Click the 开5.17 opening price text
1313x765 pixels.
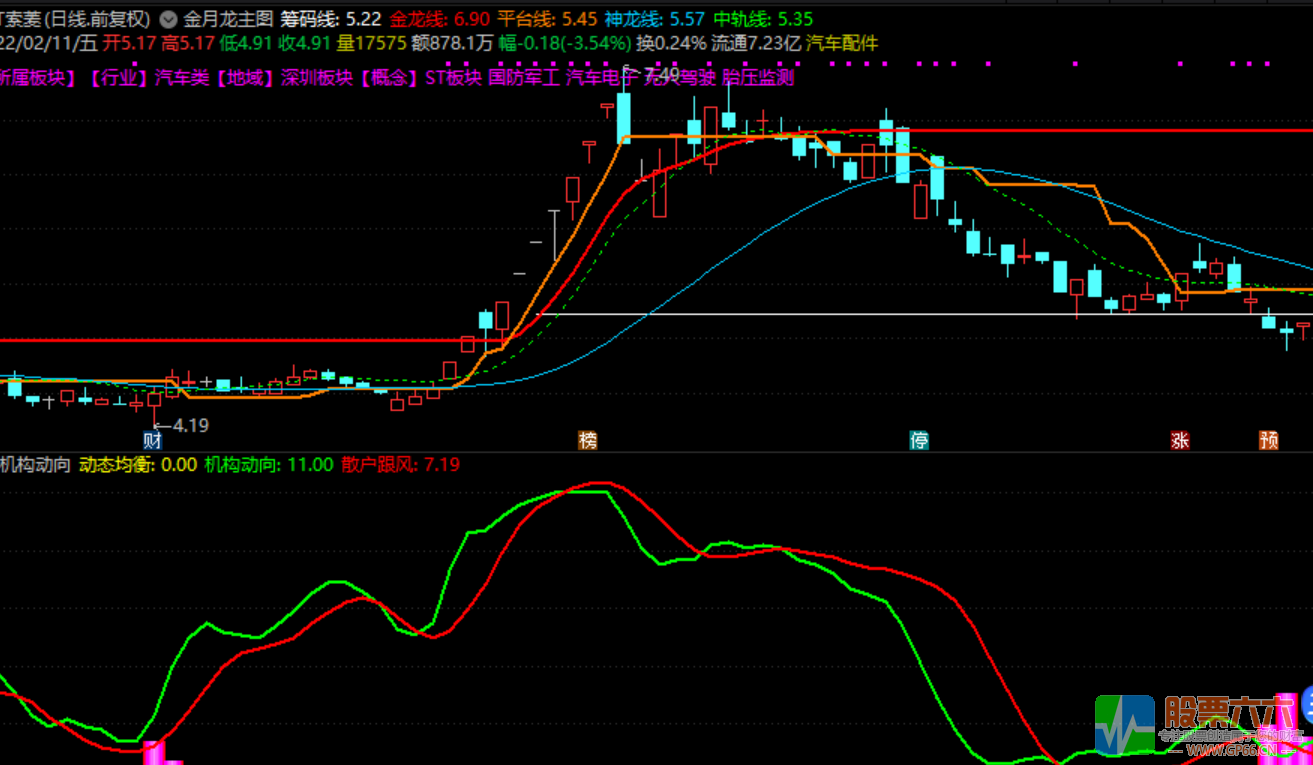pos(130,43)
